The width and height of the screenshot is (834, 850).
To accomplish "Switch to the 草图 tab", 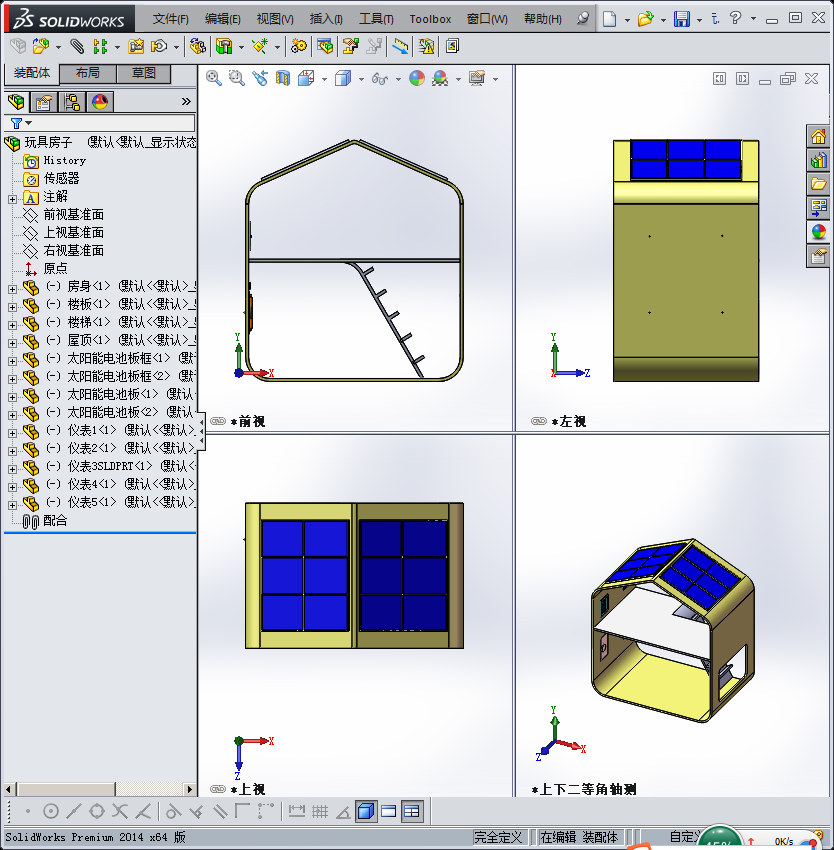I will click(144, 73).
